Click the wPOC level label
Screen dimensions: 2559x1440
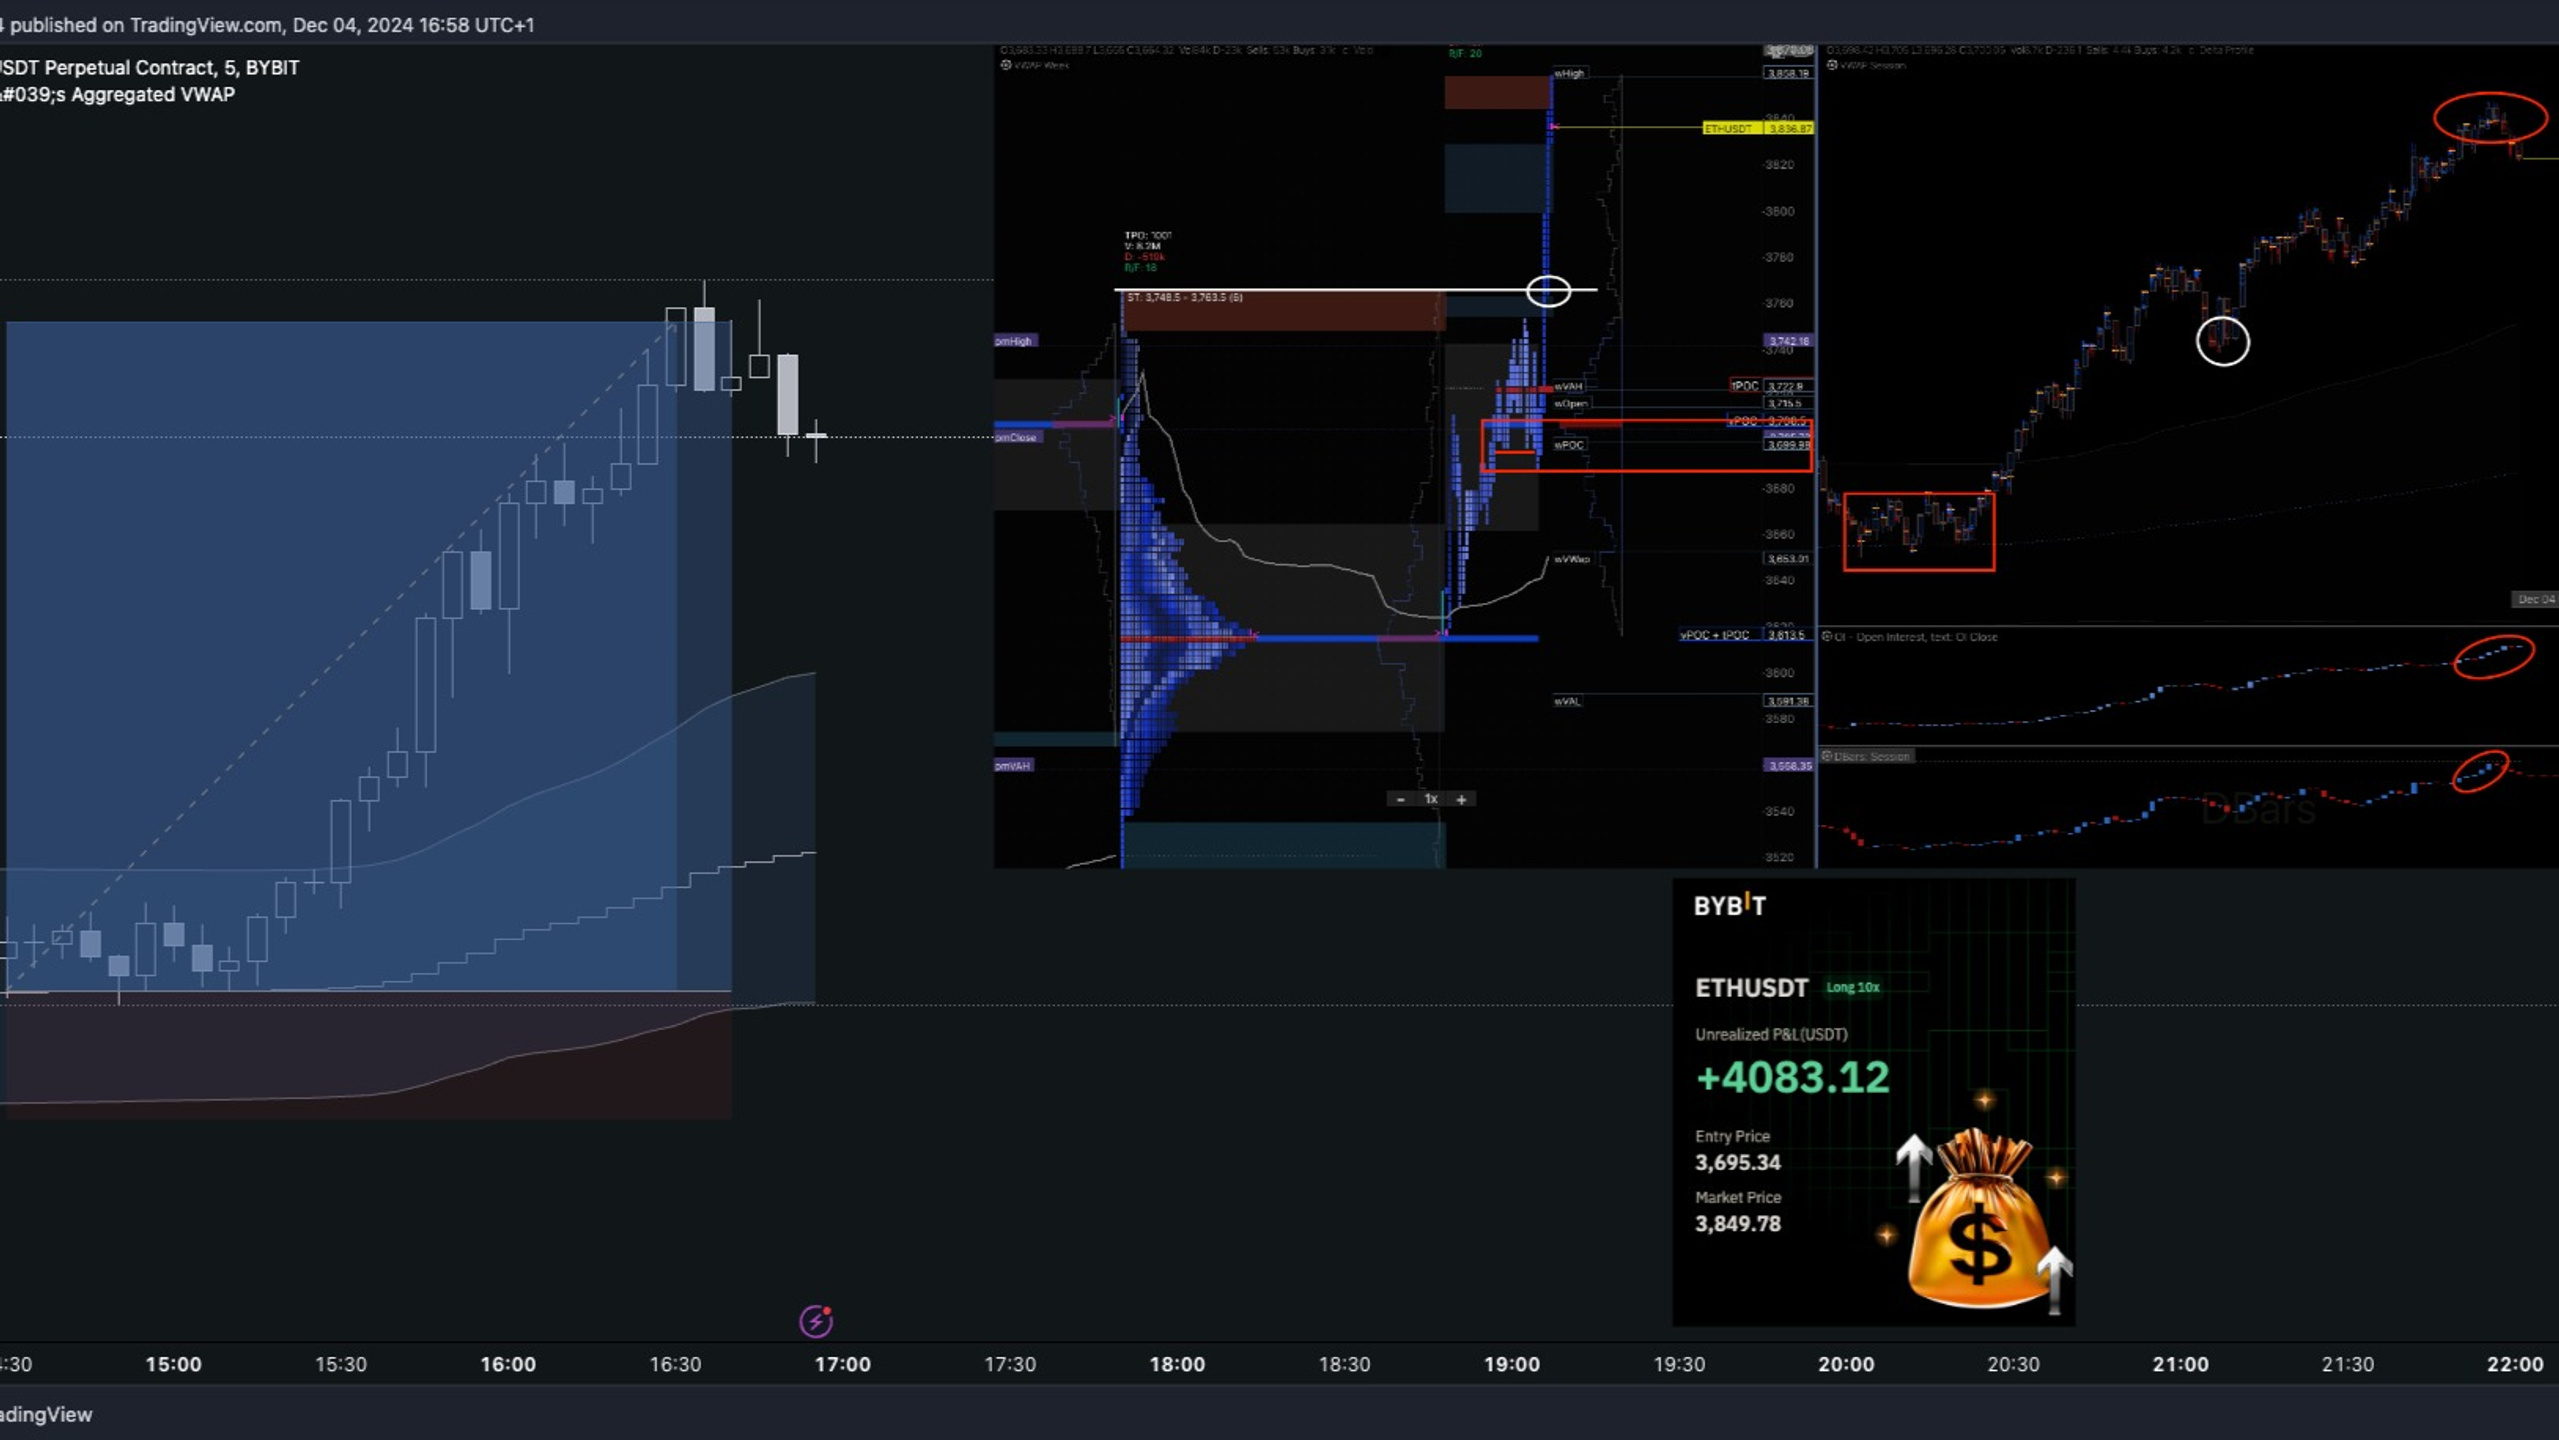[x=1569, y=445]
